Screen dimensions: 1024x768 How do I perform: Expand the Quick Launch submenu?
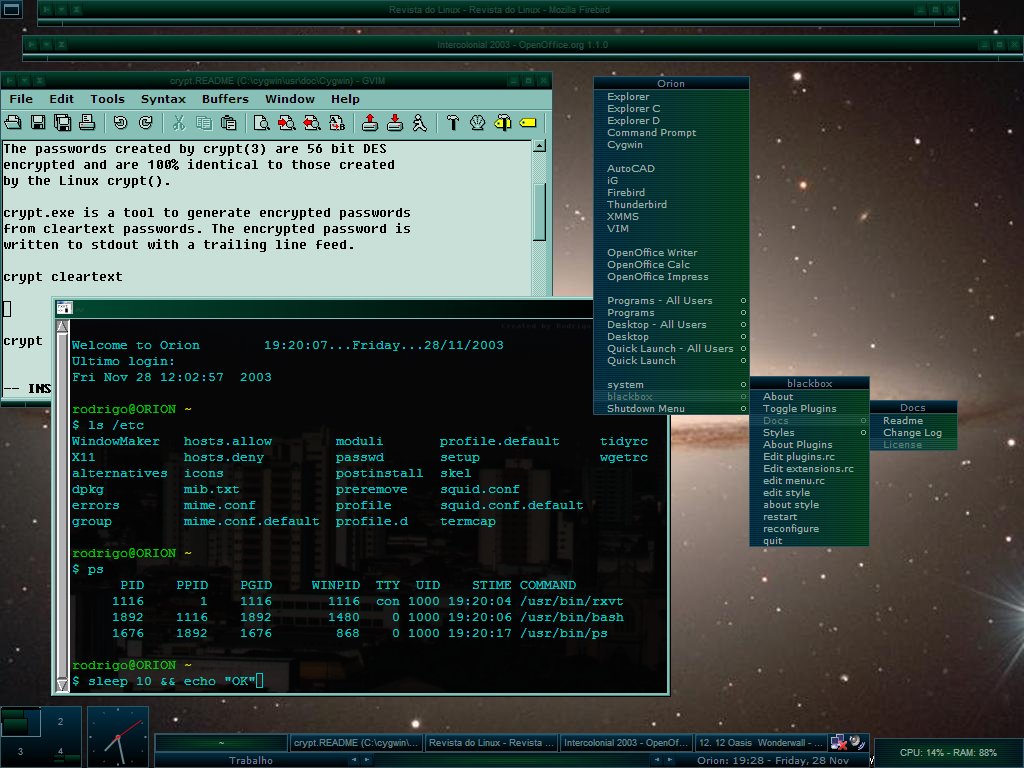click(x=671, y=360)
